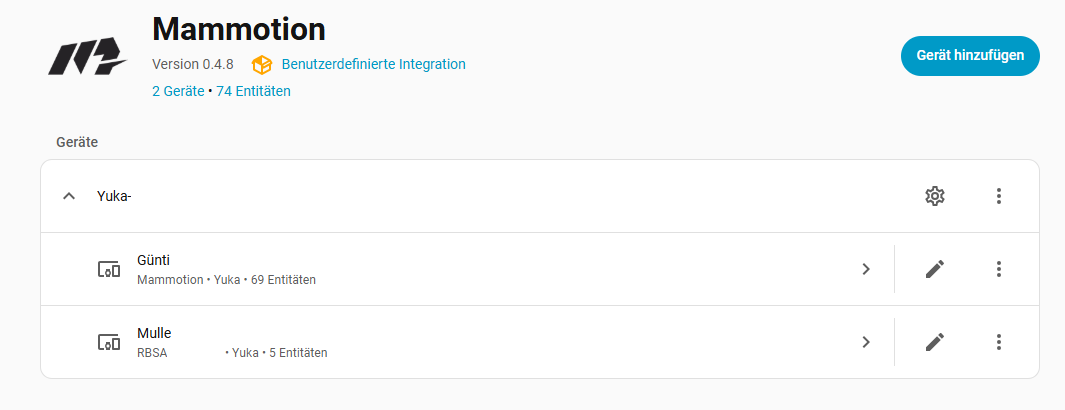Edit Mulle using the pencil icon
Viewport: 1065px width, 410px height.
pos(935,342)
